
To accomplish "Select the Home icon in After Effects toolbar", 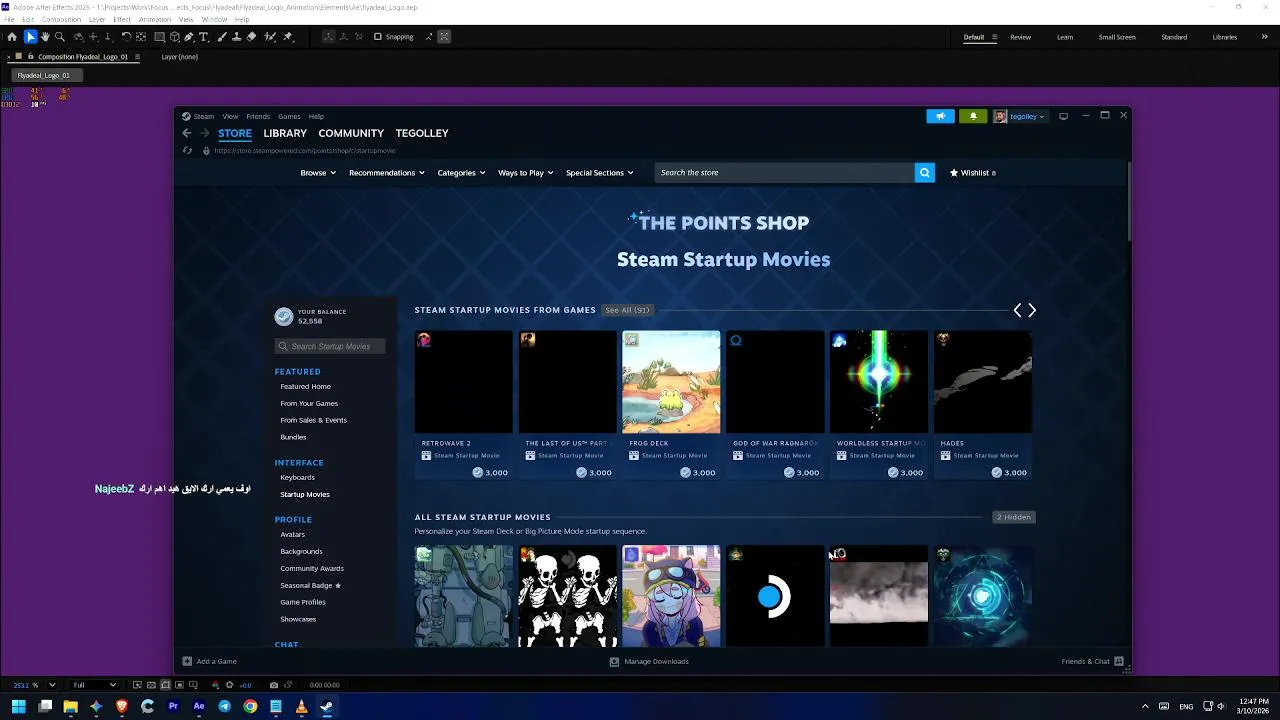I will pos(12,37).
